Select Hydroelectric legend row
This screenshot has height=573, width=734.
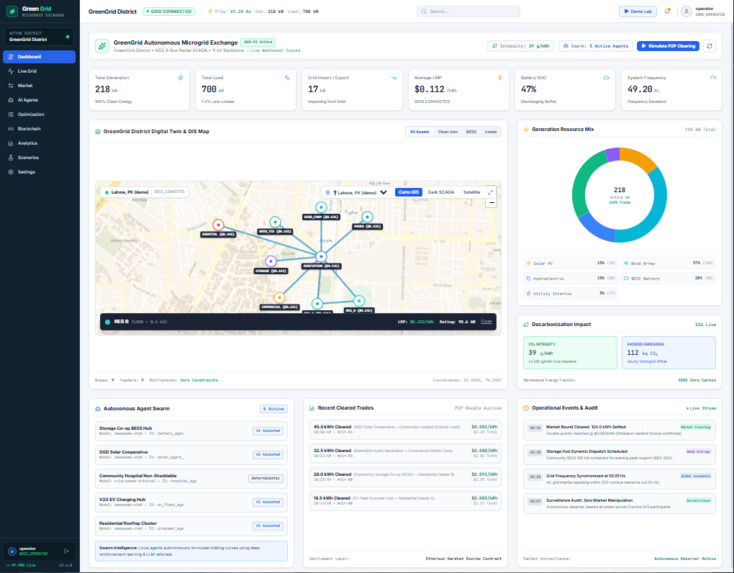[x=571, y=278]
